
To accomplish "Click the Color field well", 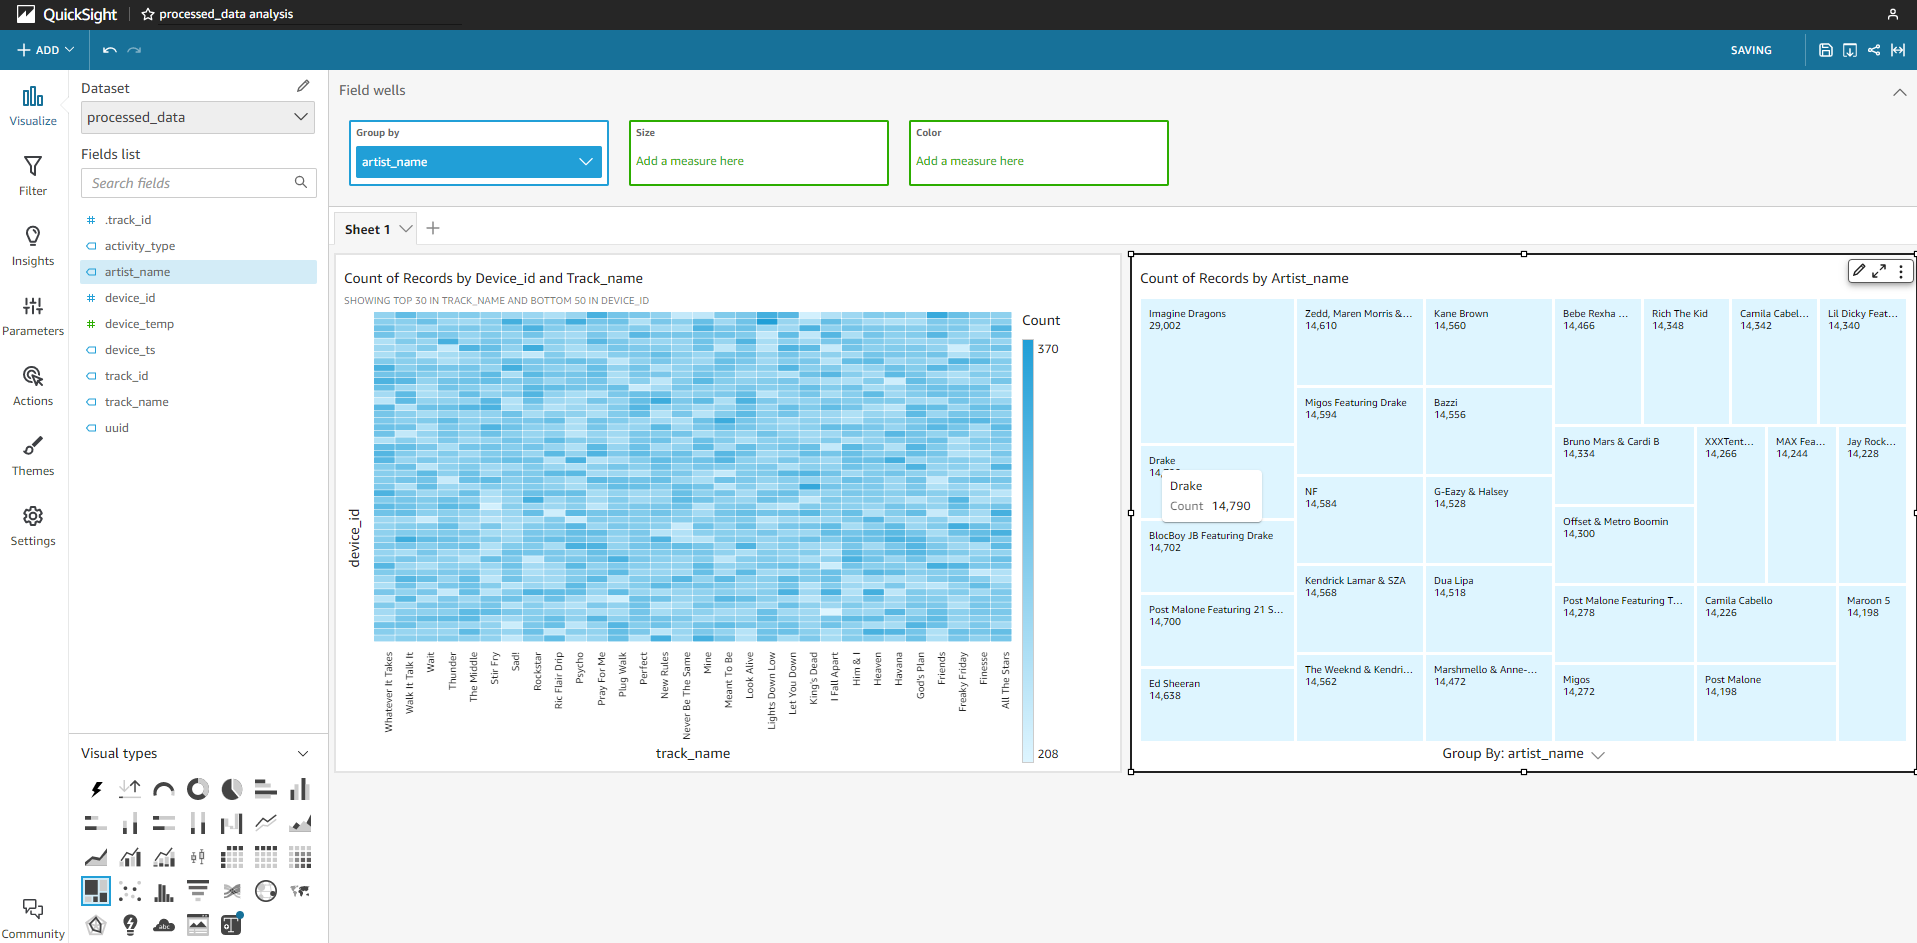I will (1039, 153).
